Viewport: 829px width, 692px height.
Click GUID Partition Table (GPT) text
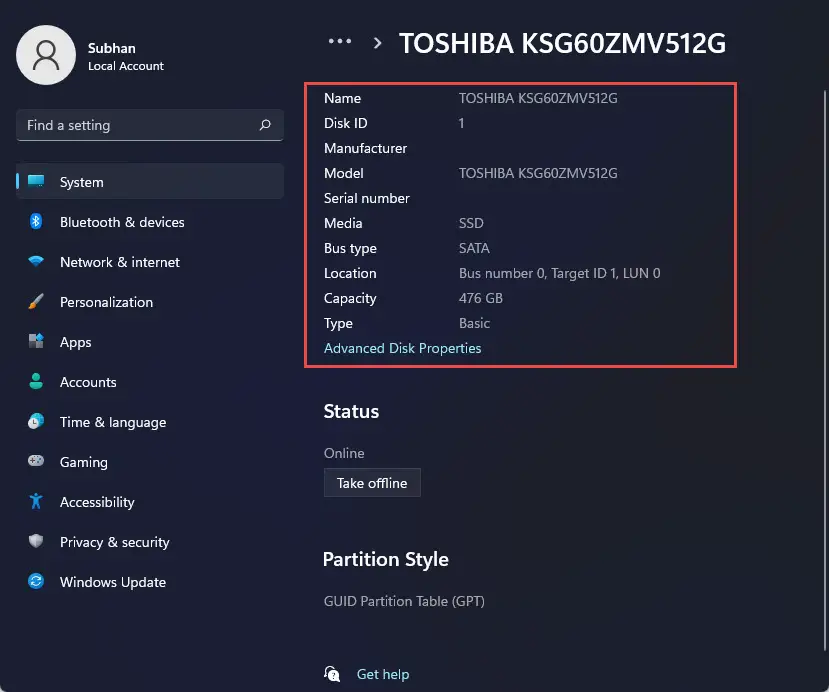point(404,601)
